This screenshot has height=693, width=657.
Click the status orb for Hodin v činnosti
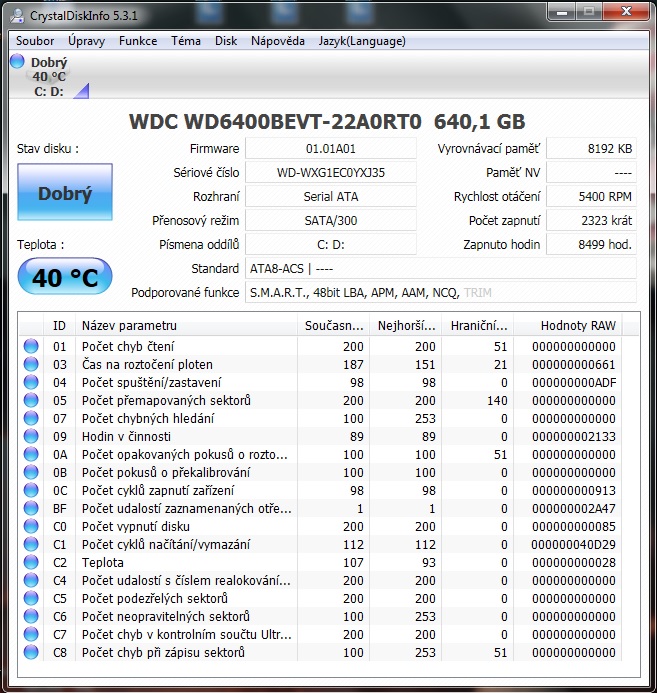pos(31,436)
